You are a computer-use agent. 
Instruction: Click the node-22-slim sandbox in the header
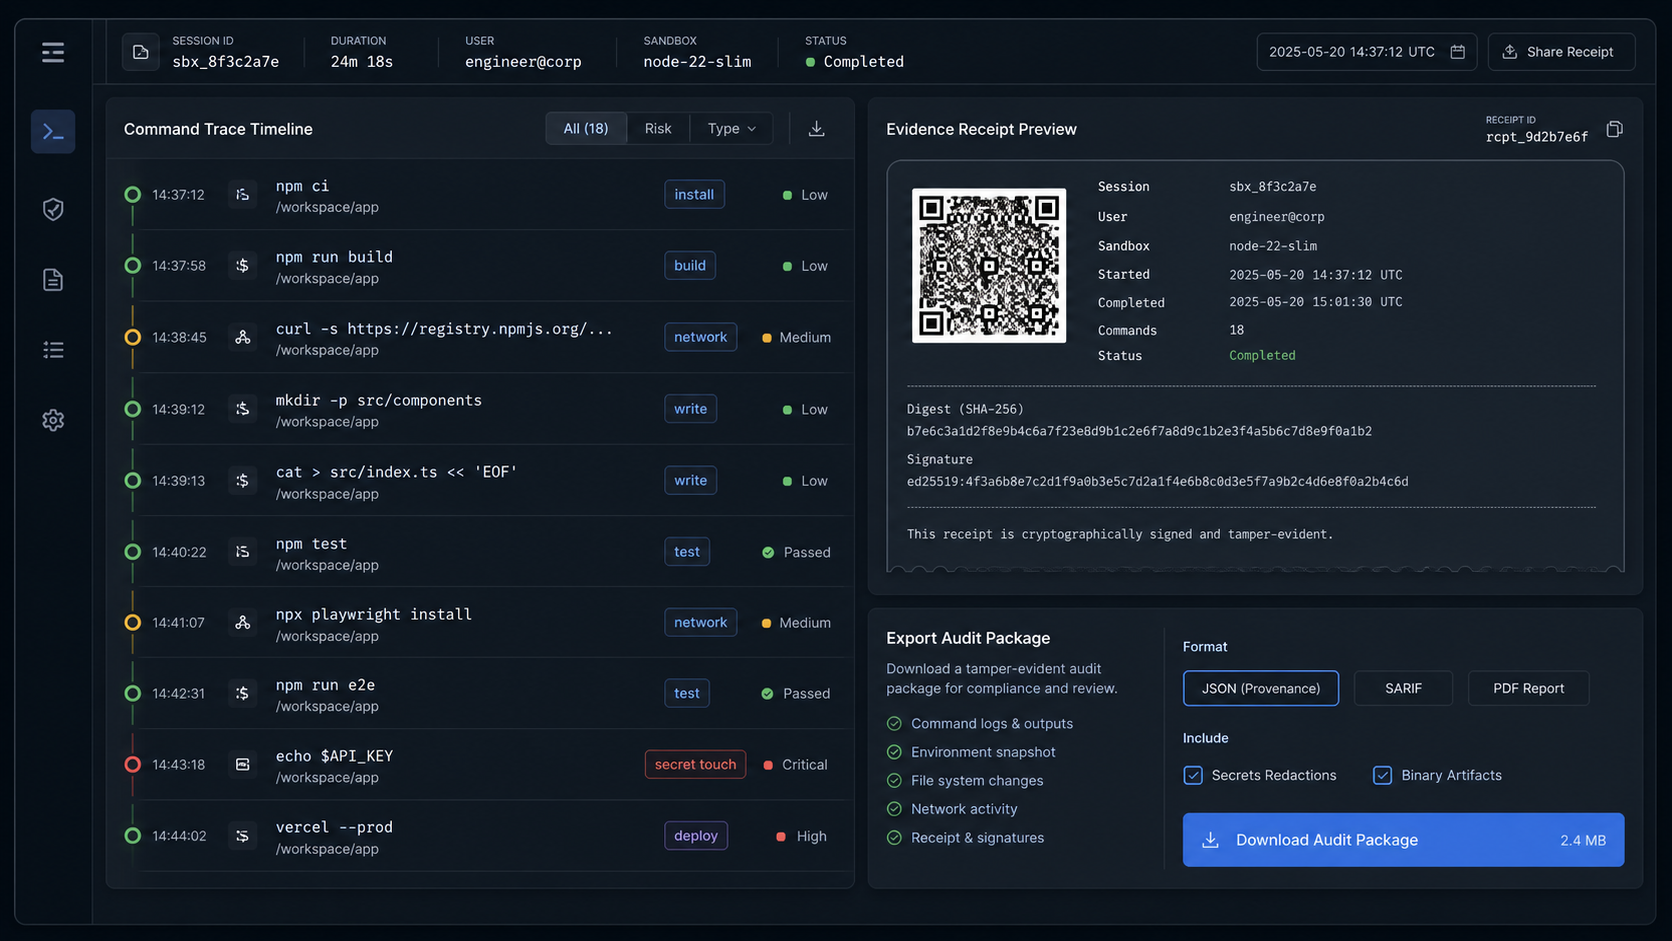pyautogui.click(x=697, y=61)
